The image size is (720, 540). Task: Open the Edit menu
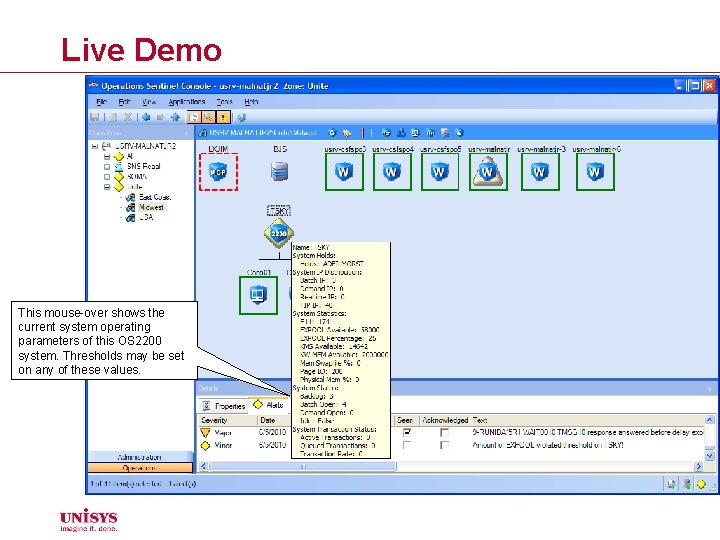124,101
